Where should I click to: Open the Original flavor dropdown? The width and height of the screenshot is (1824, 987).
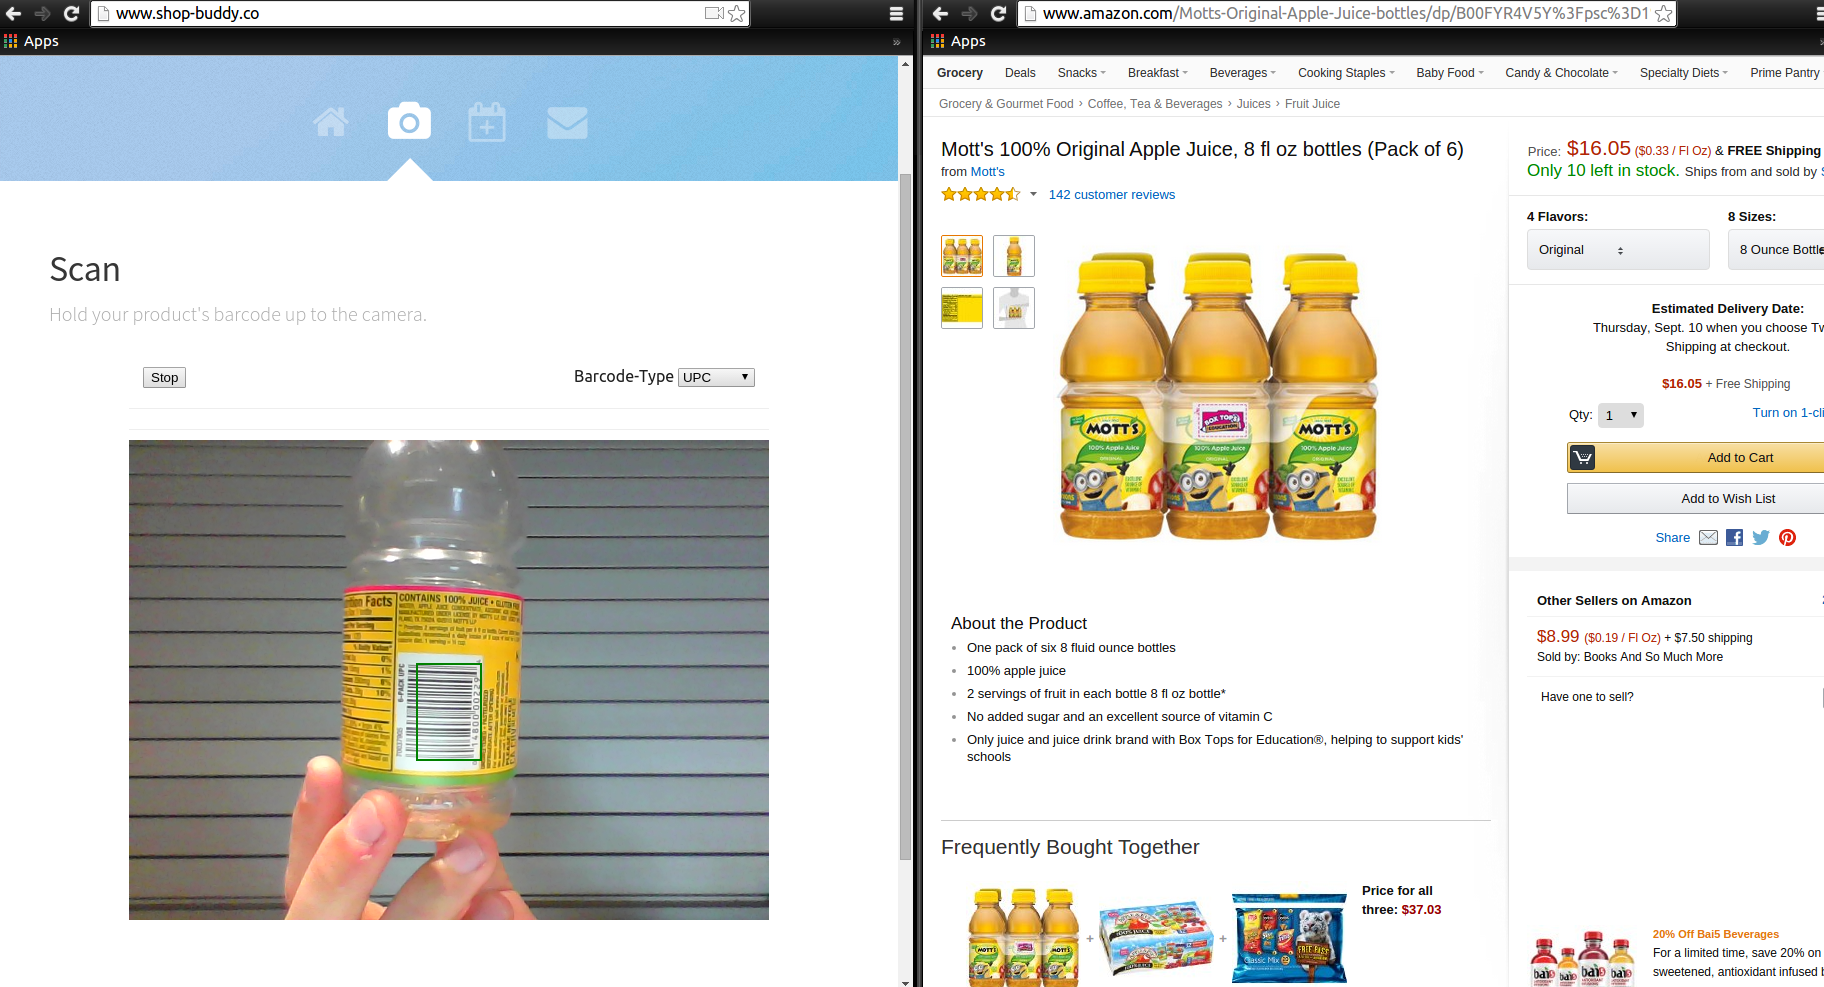point(1618,250)
